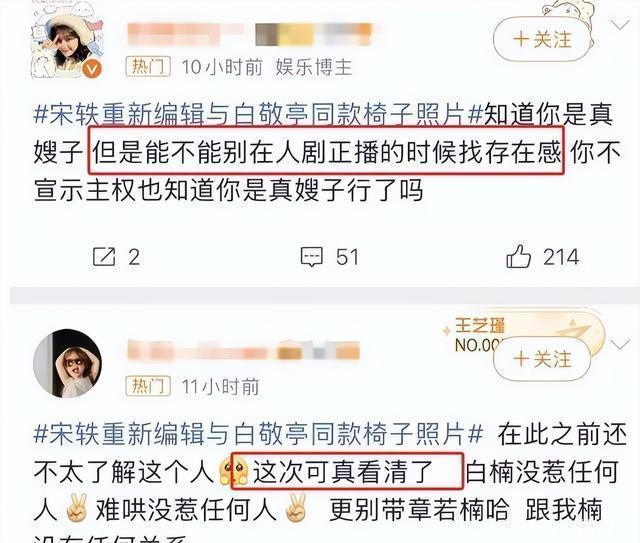Open hashtag topic in first post

point(258,115)
